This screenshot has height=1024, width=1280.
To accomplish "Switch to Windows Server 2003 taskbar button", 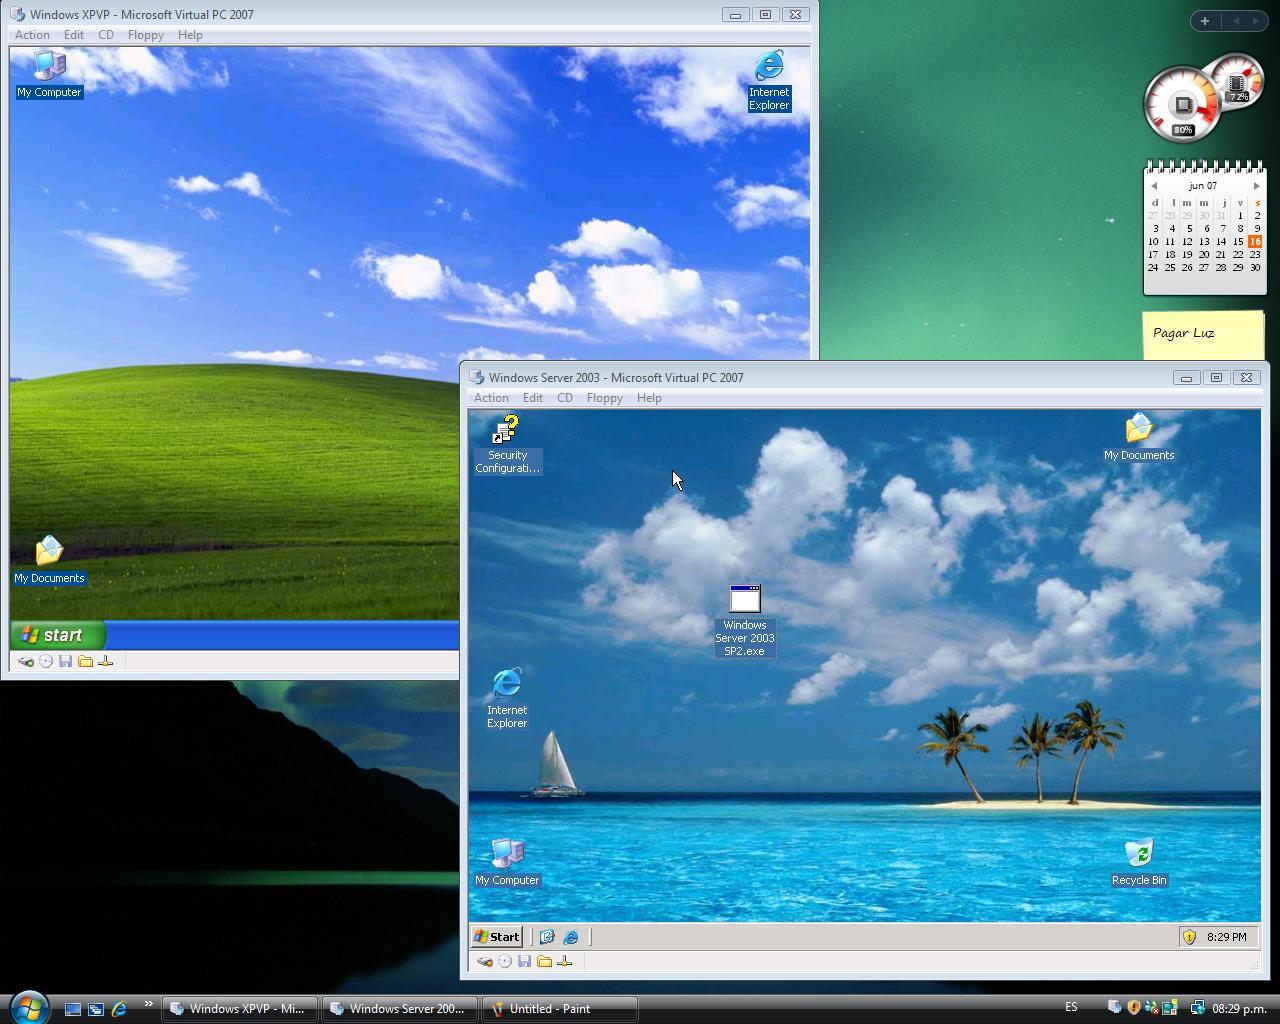I will click(400, 1009).
